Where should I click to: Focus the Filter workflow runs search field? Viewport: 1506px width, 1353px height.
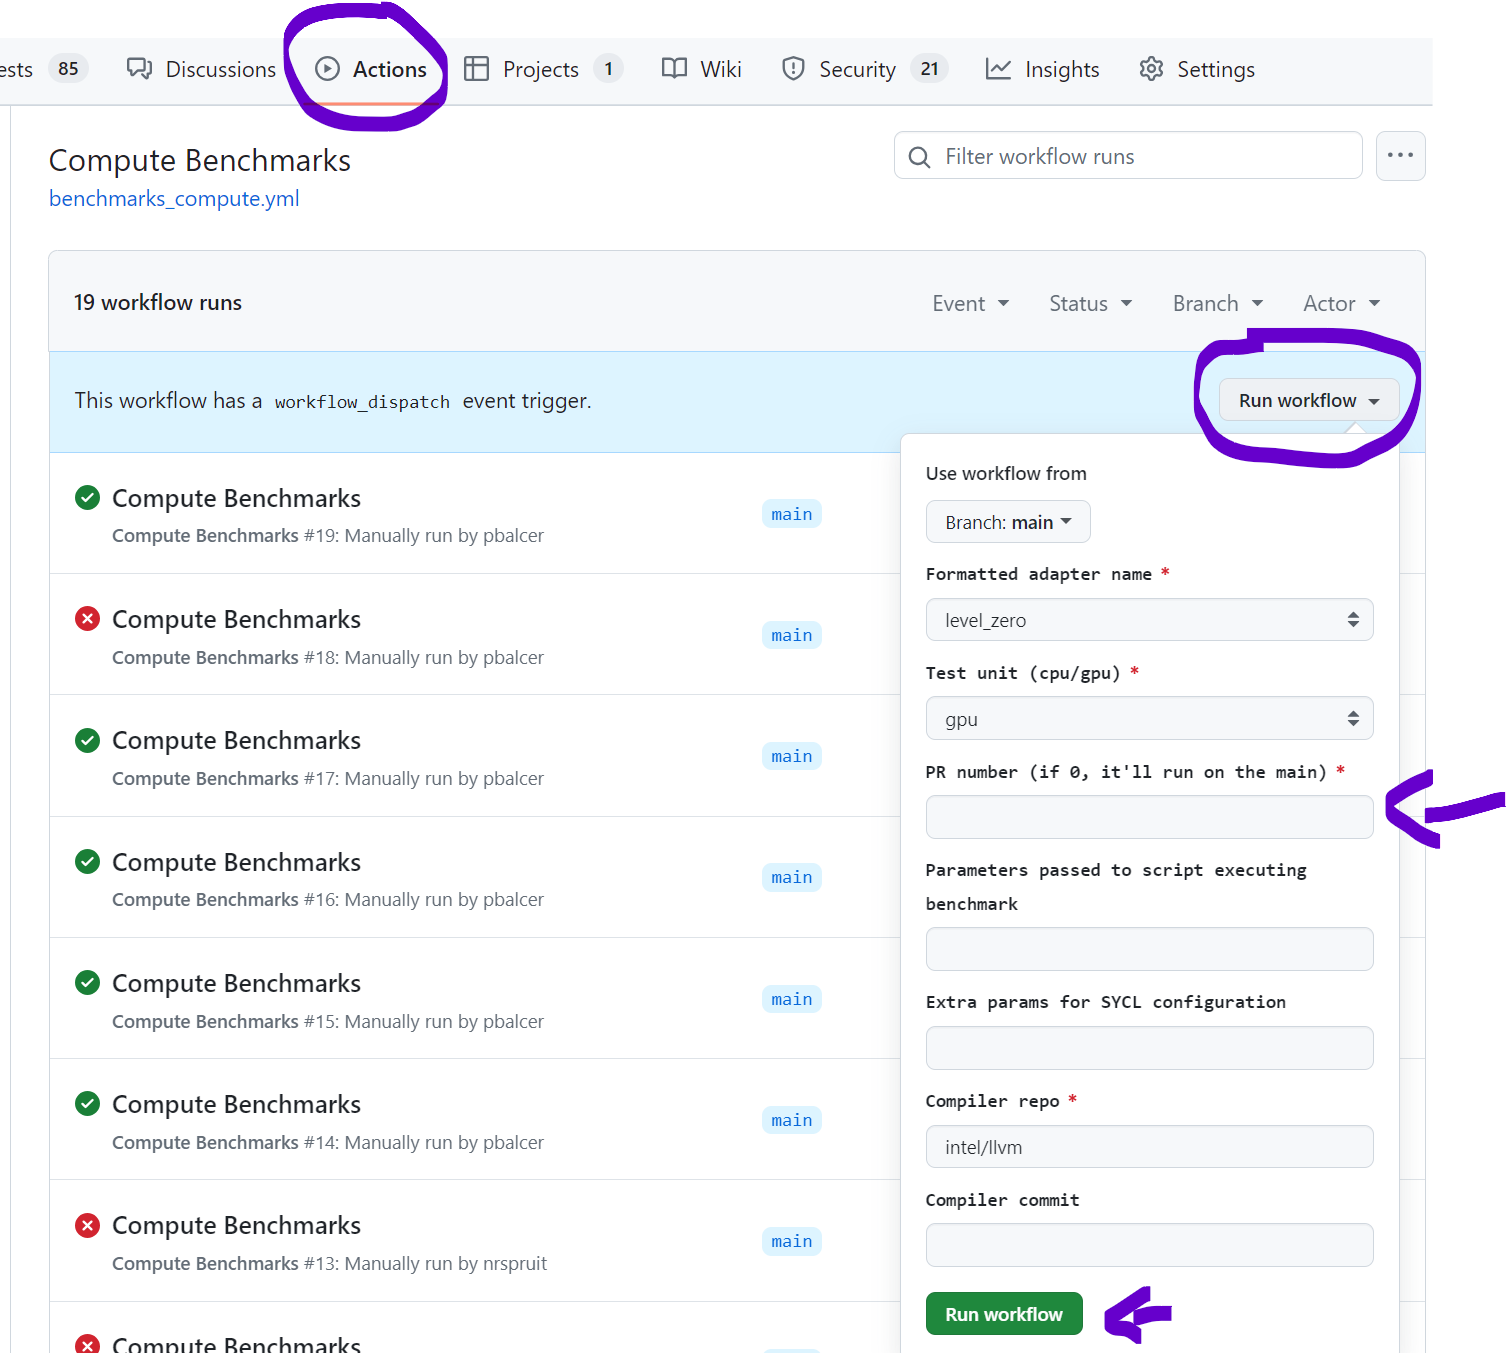[x=1128, y=155]
